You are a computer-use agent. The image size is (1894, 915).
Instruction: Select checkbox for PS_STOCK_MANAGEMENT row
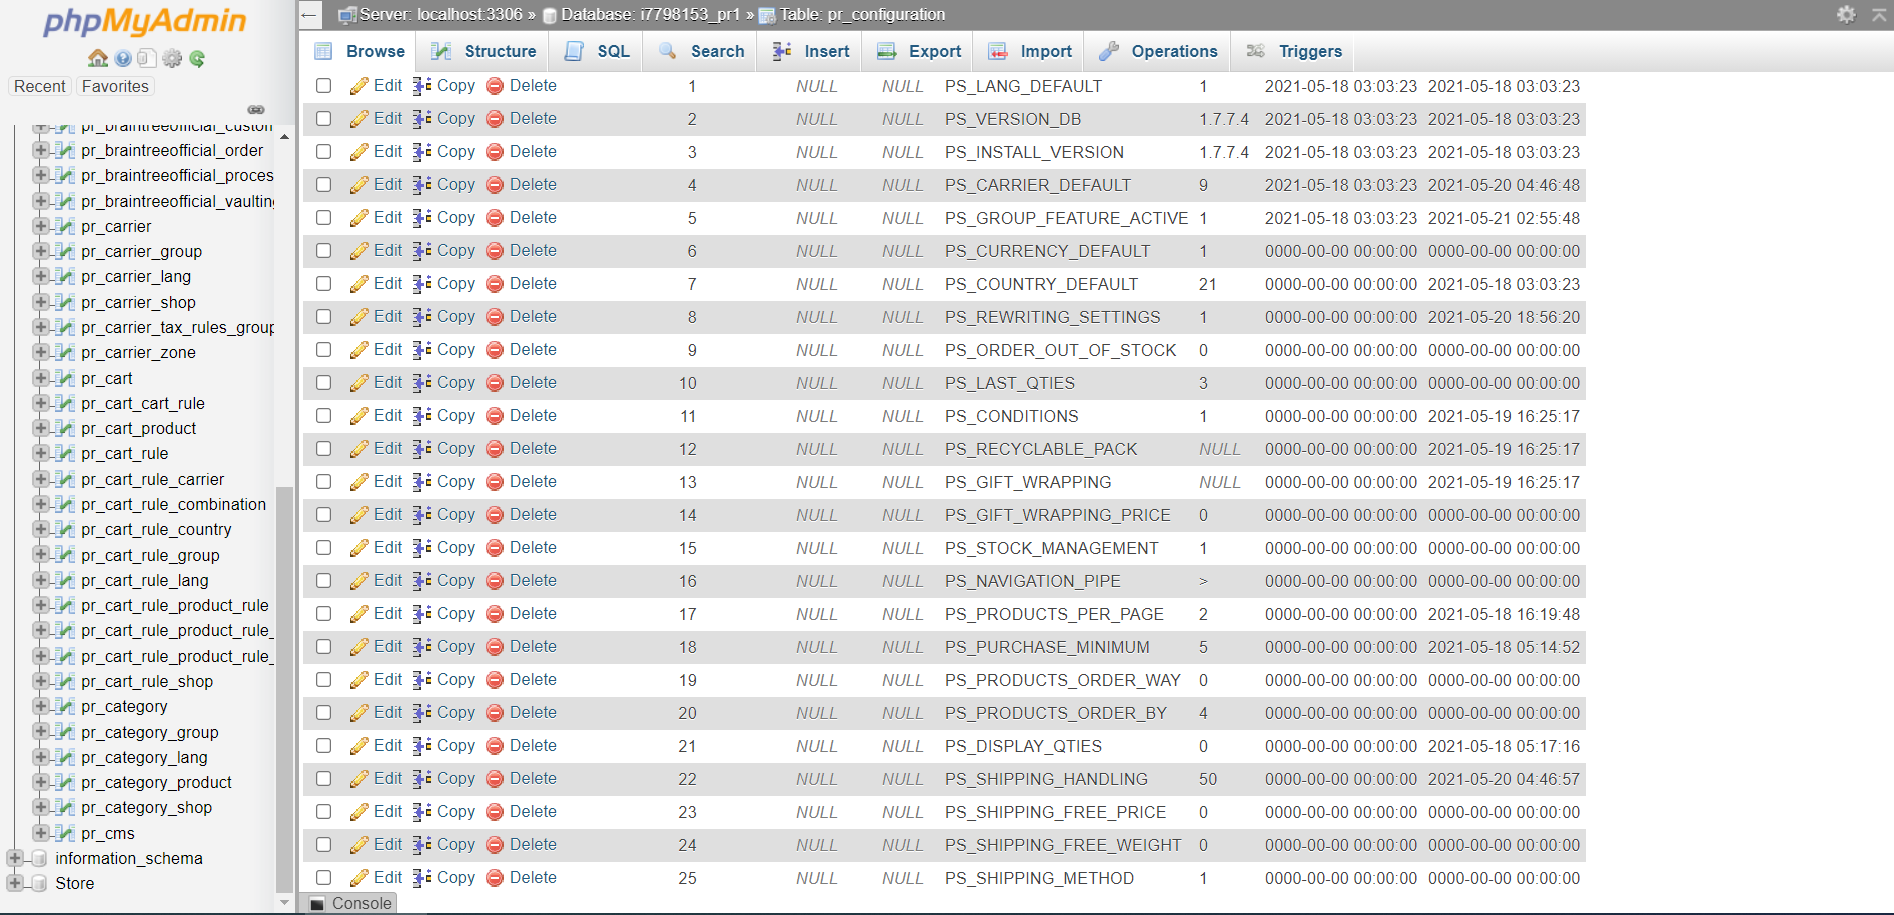[x=323, y=548]
